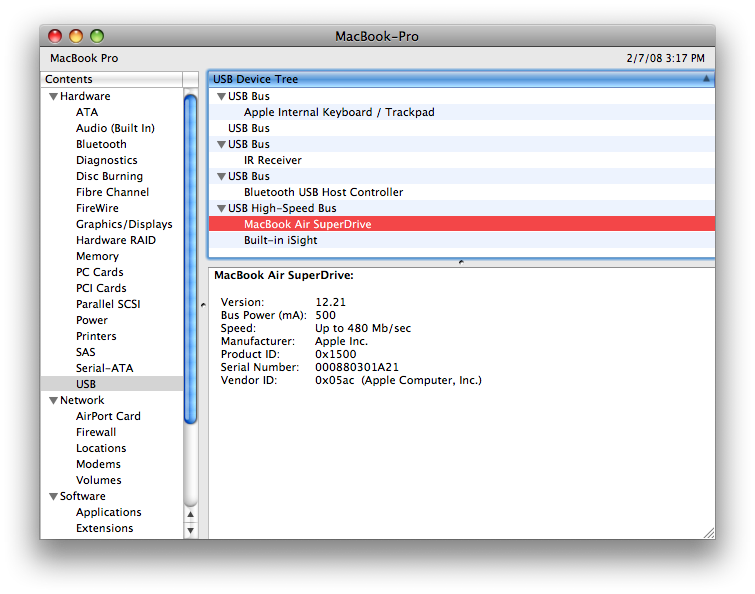Close the window with red button

tap(55, 36)
